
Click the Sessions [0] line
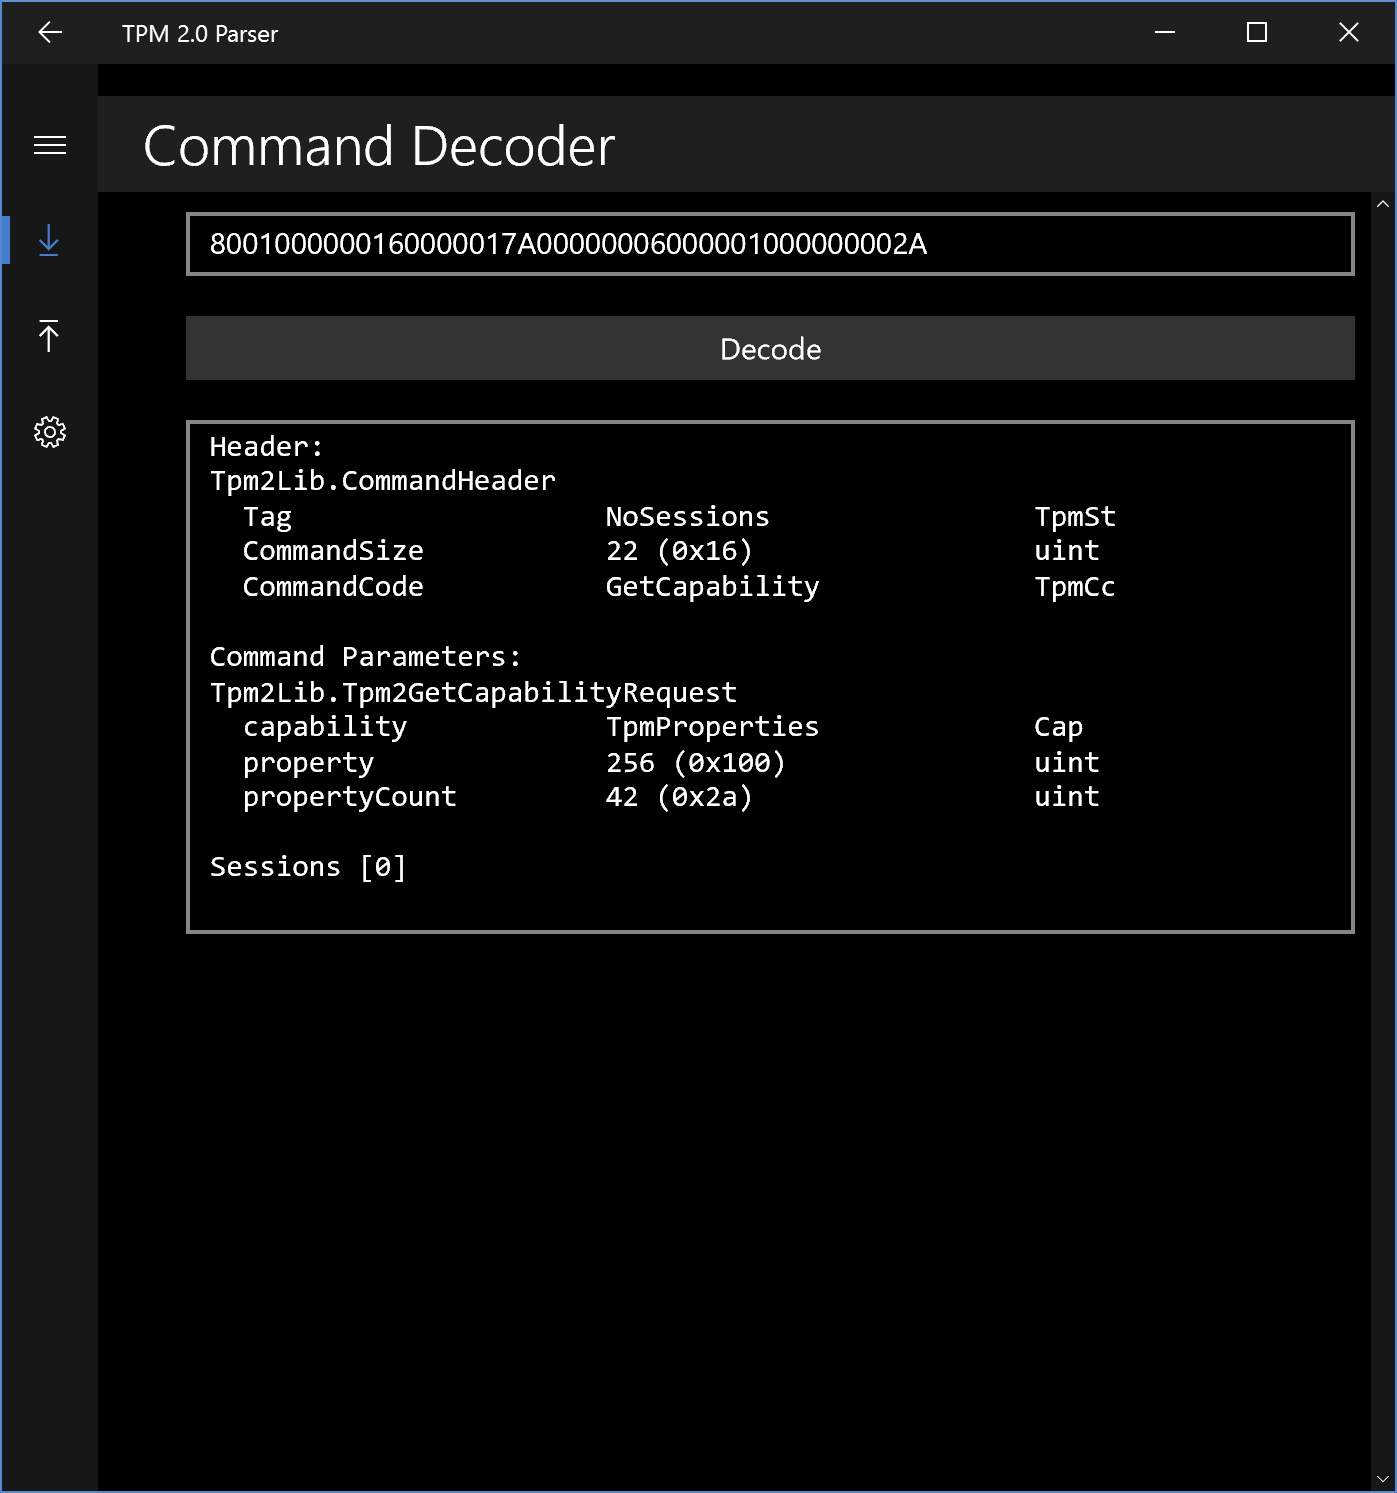tap(308, 867)
